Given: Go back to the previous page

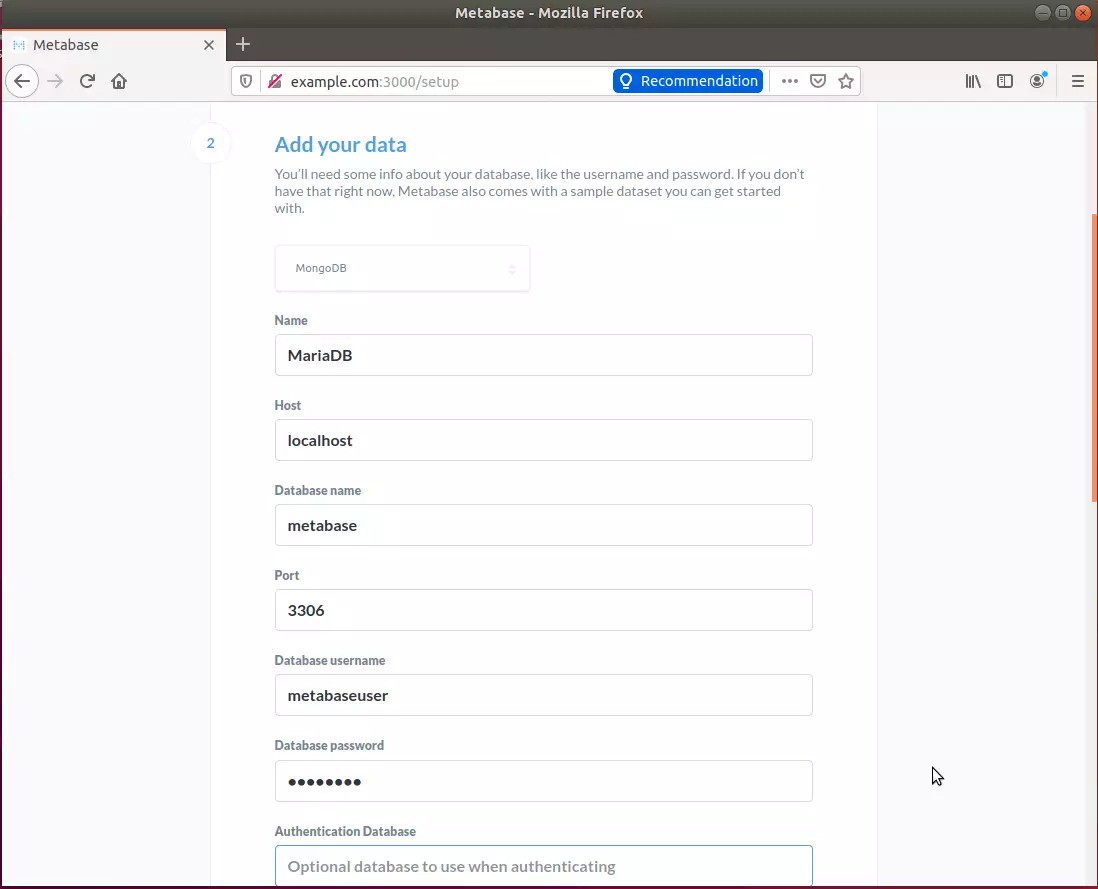Looking at the screenshot, I should 22,81.
